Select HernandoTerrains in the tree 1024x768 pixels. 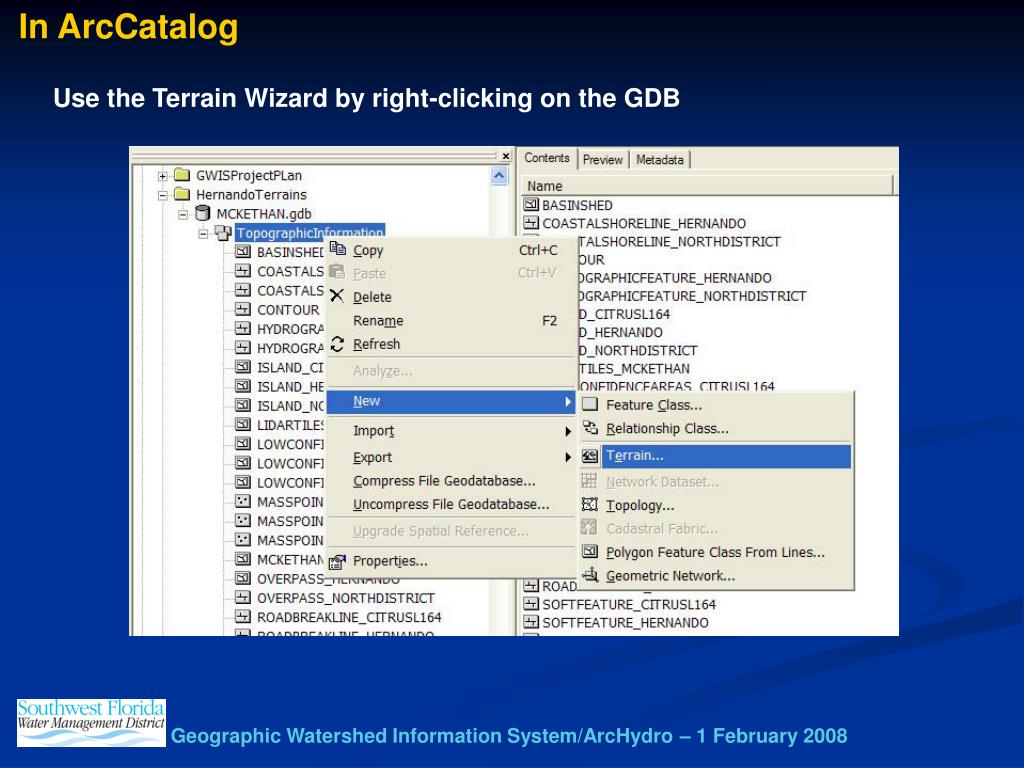click(251, 195)
